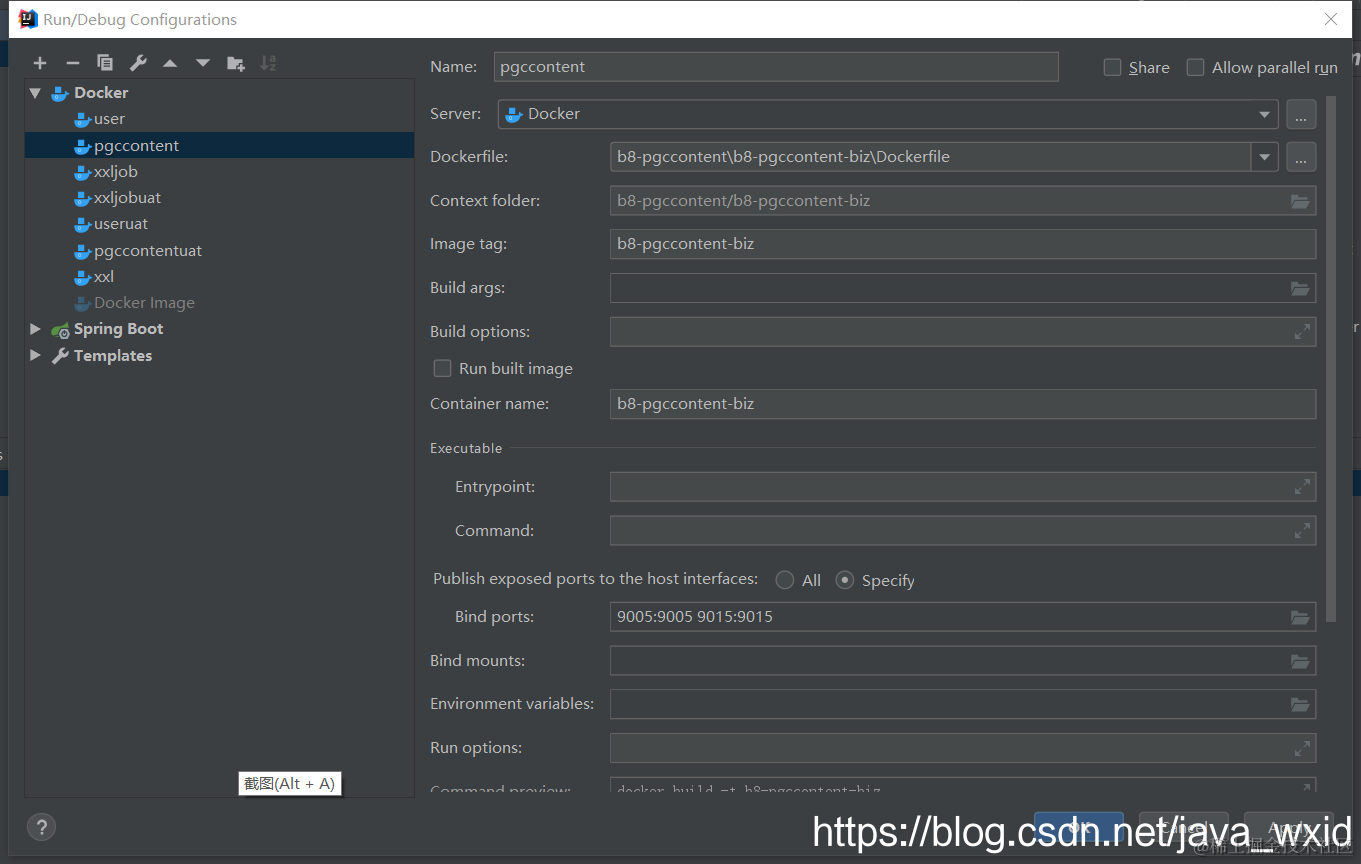Browse Context folder icon
This screenshot has height=864, width=1361.
point(1300,201)
